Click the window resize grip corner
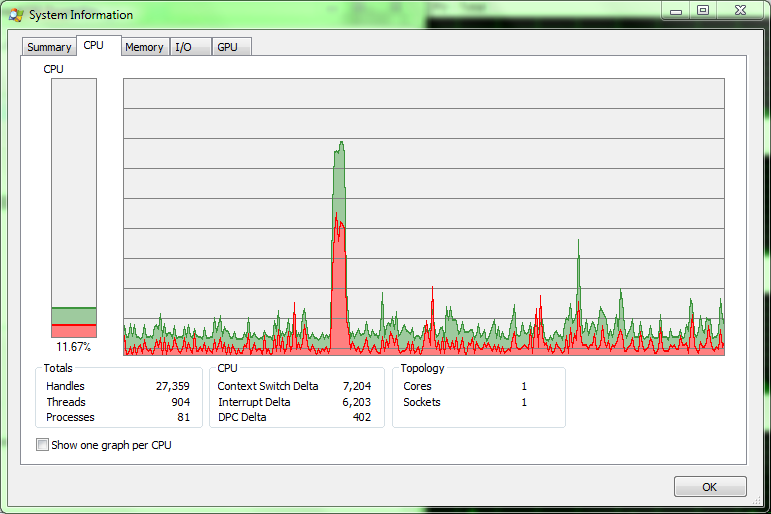The height and width of the screenshot is (514, 771). [x=757, y=501]
